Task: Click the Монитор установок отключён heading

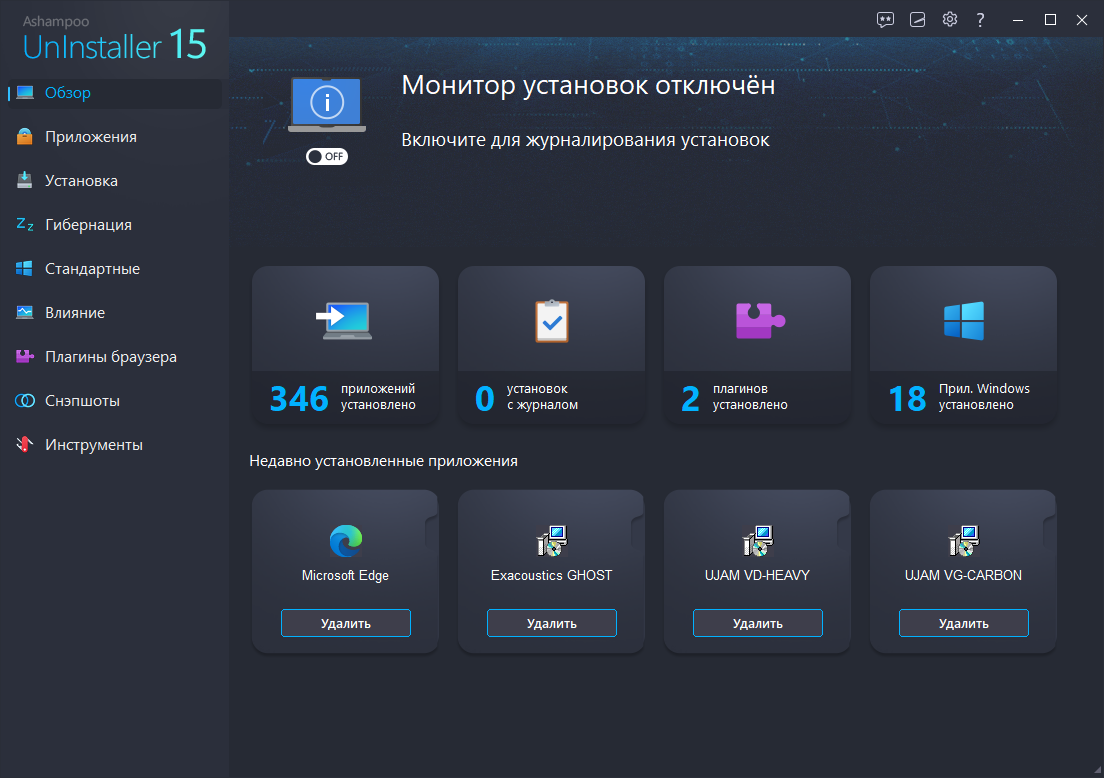Action: coord(589,85)
